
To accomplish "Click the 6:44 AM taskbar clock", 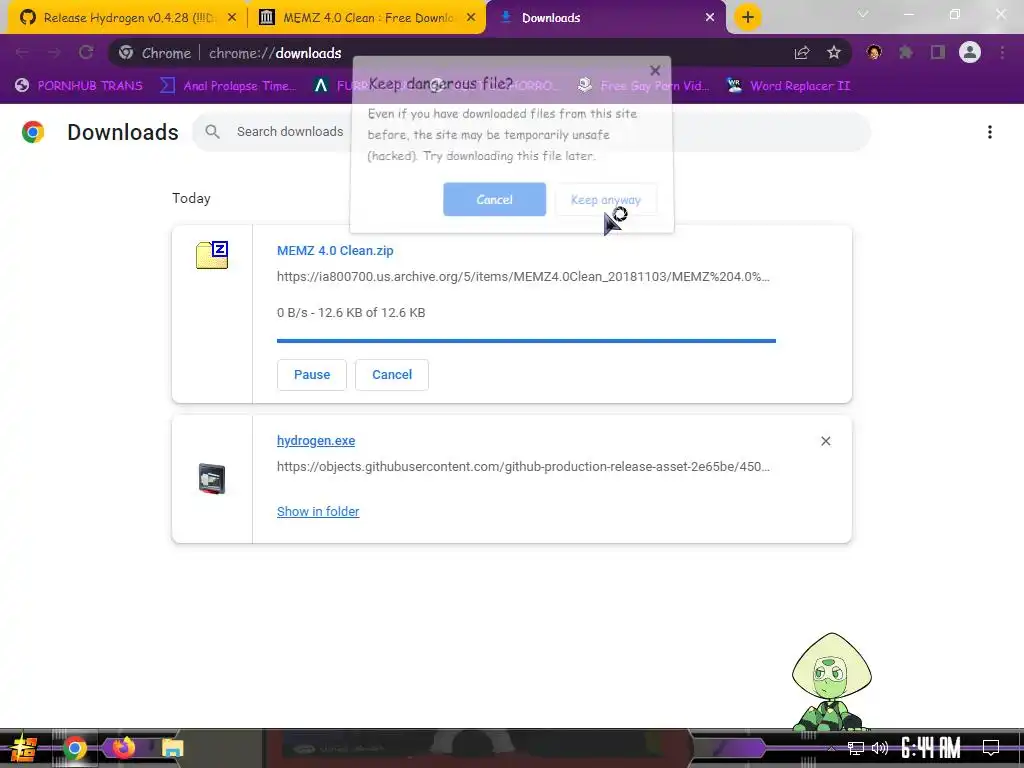I will 931,748.
